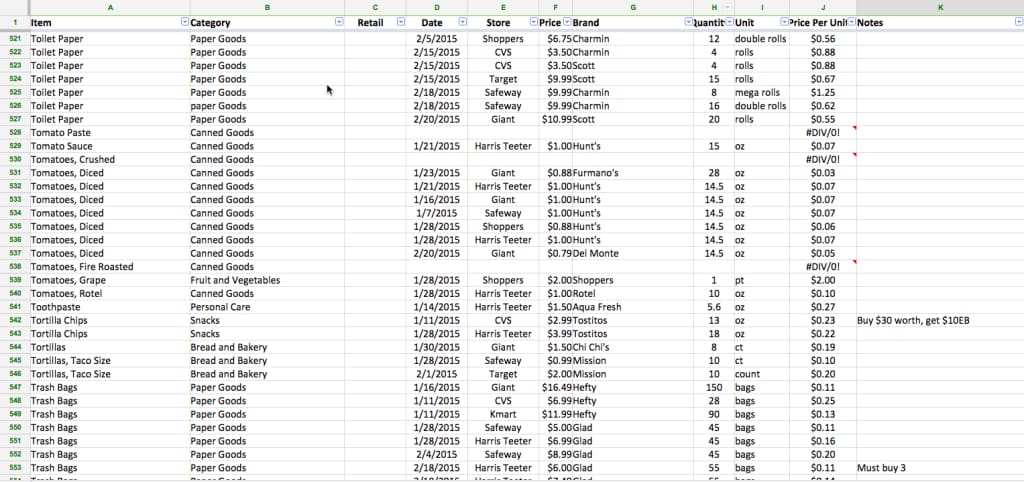Select column C header
The height and width of the screenshot is (482, 1024).
click(376, 7)
